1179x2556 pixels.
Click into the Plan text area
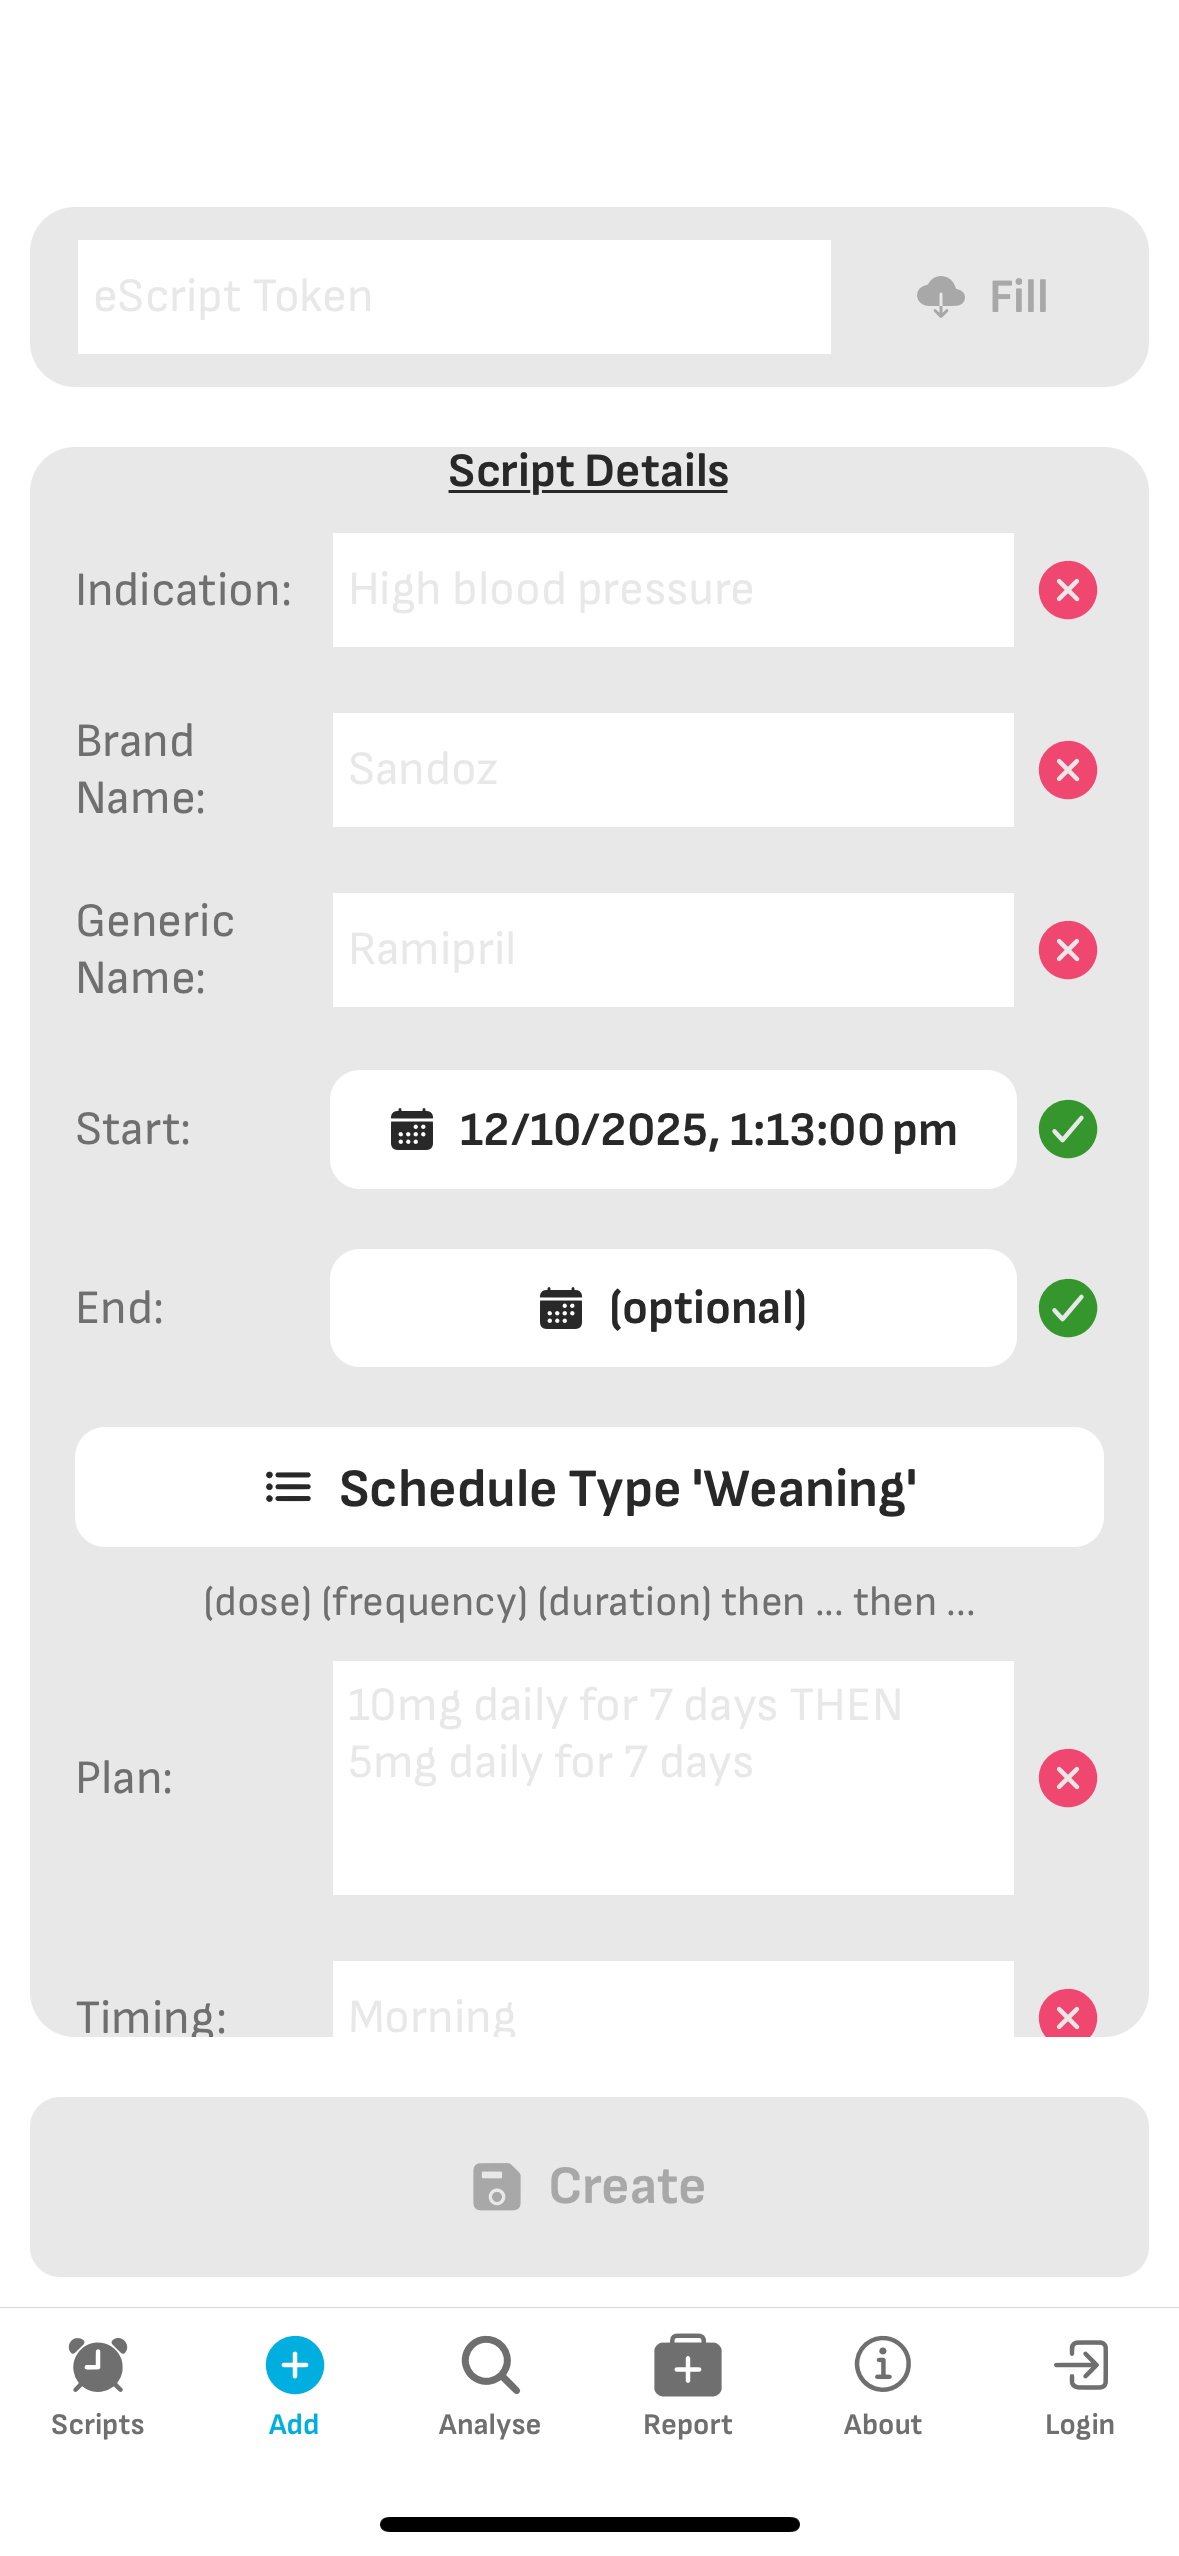pos(673,1778)
